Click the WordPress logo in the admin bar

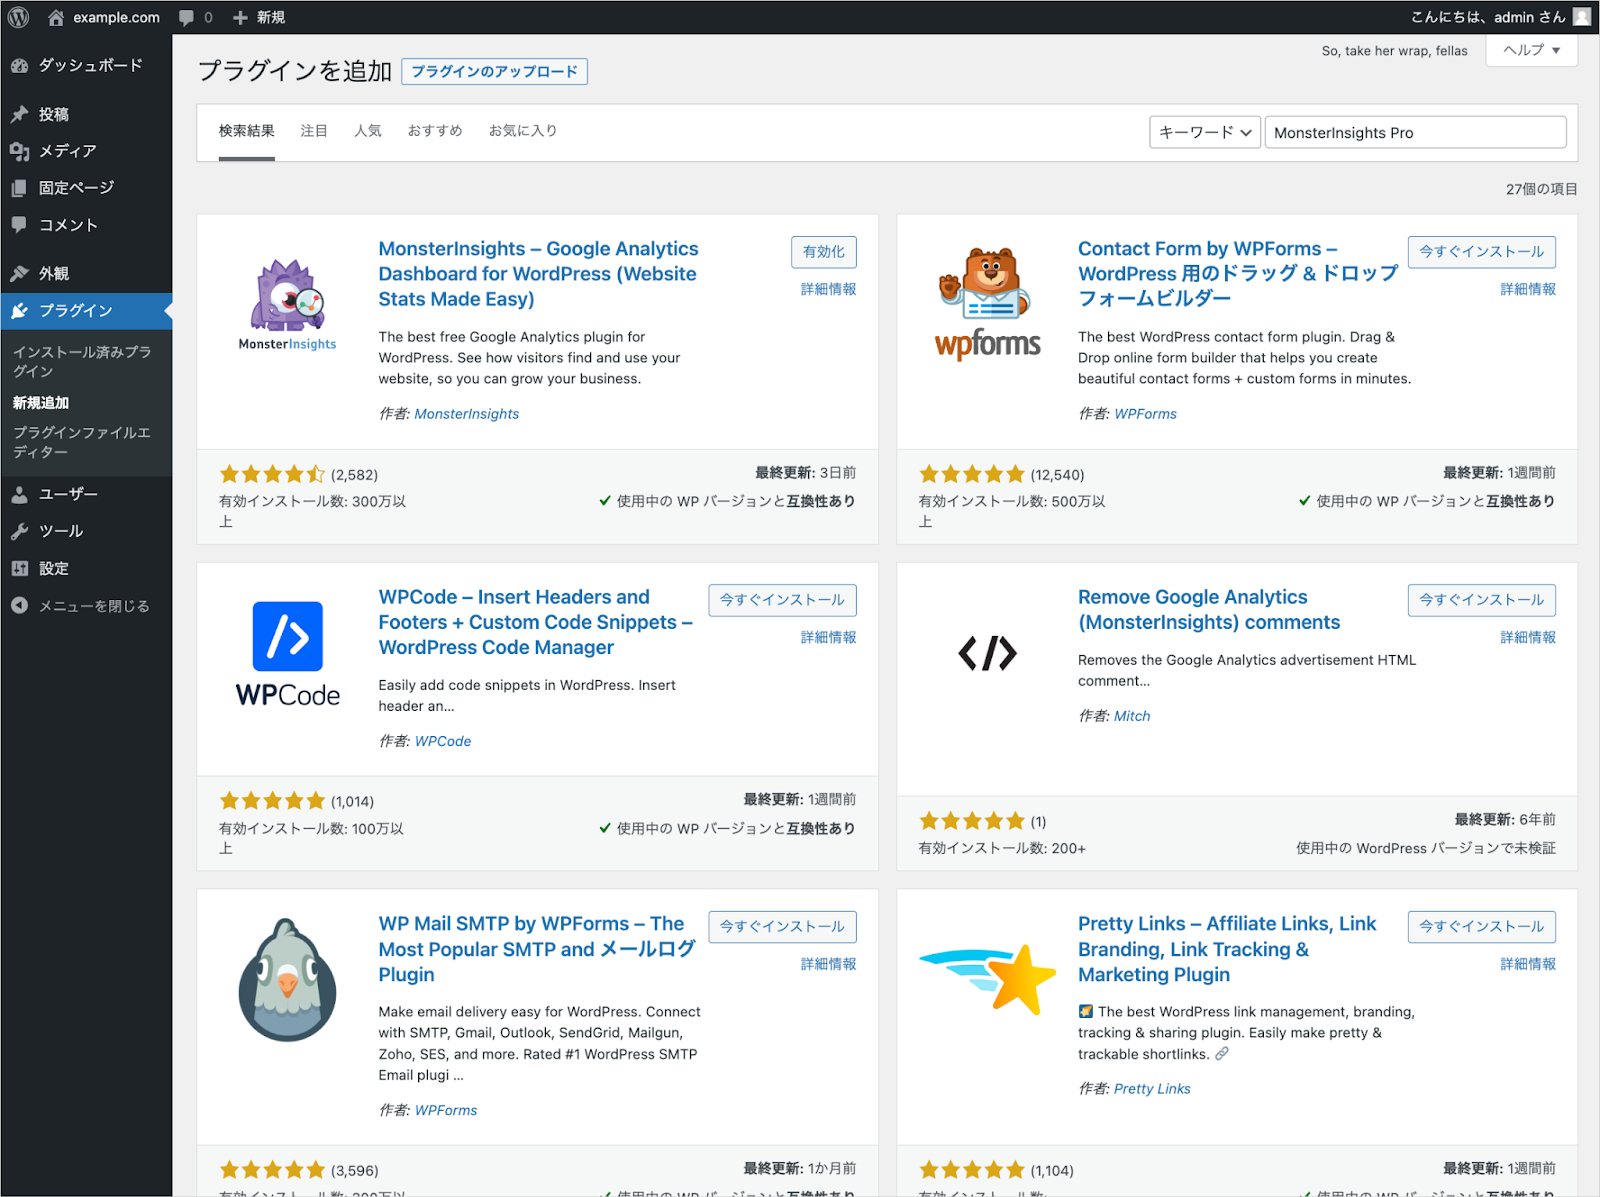[x=18, y=17]
